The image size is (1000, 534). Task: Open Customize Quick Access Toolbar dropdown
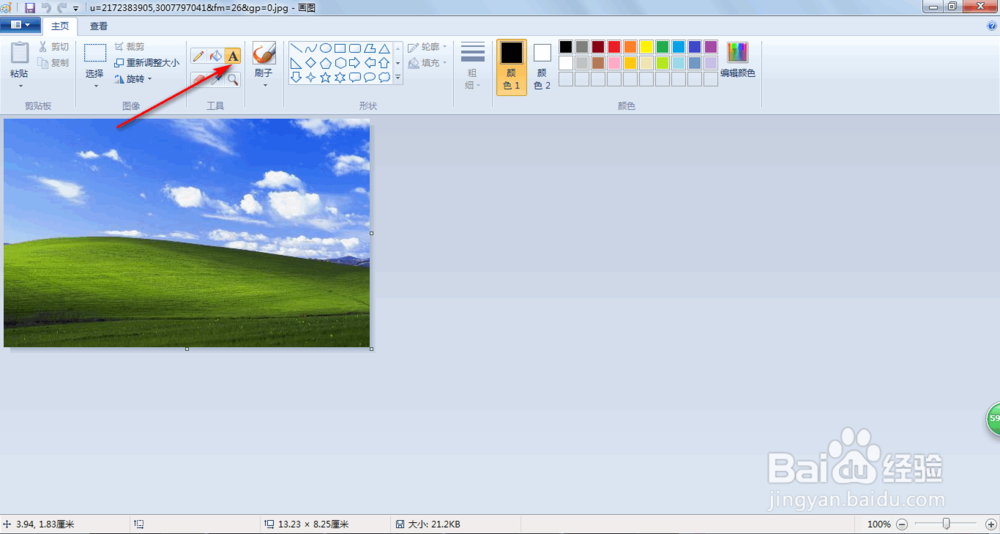[76, 8]
